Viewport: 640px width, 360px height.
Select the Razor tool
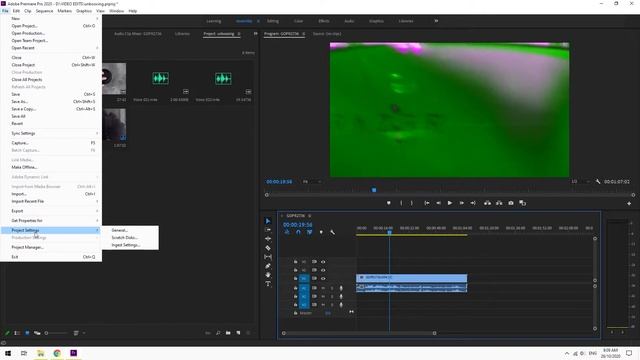coord(268,248)
